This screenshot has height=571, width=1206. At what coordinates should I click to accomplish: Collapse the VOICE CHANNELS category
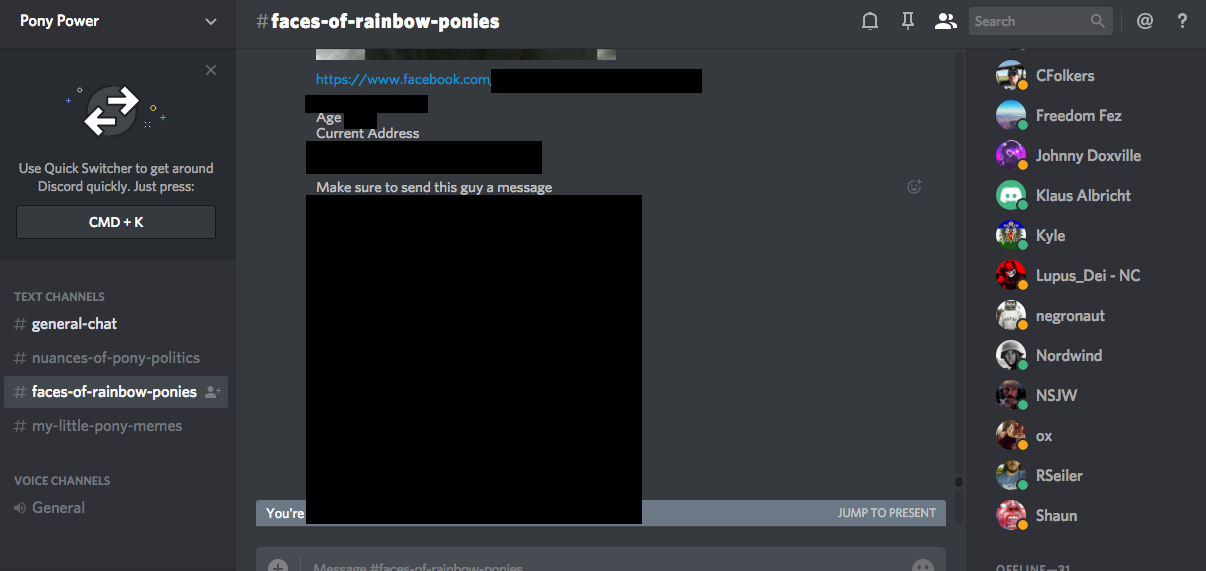pos(62,481)
